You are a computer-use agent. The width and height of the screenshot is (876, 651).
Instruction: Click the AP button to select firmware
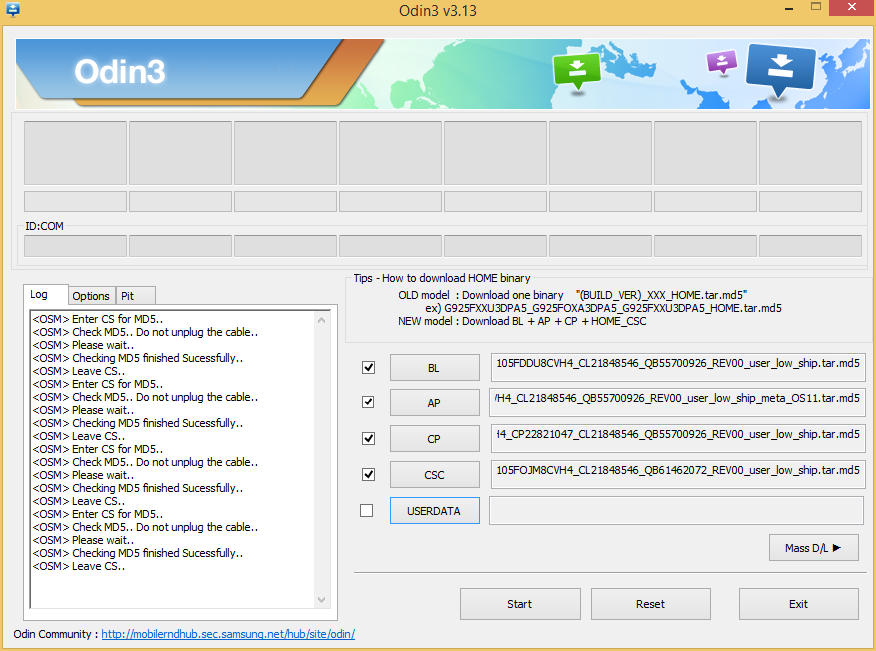click(434, 403)
